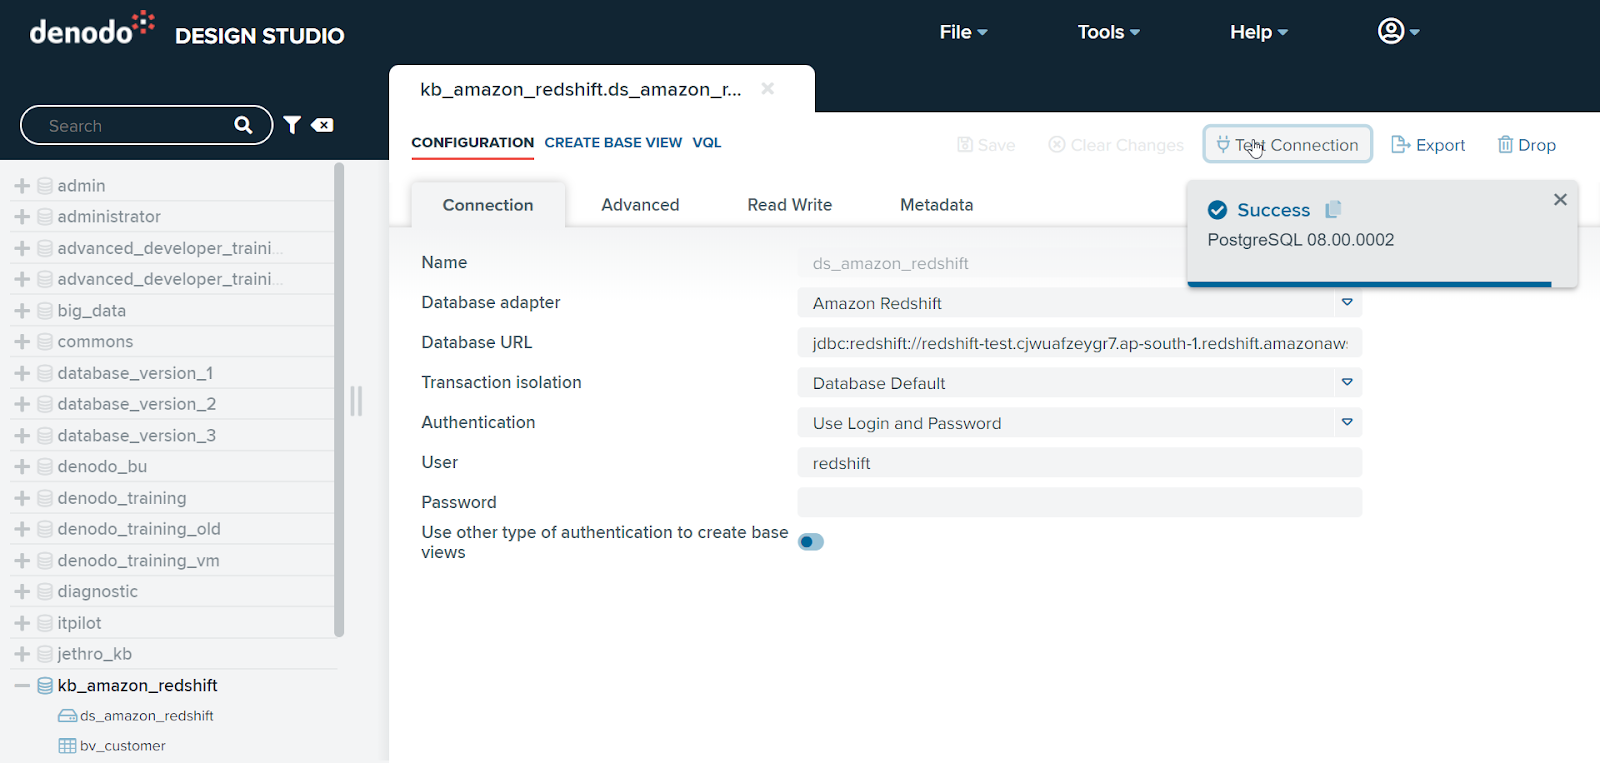
Task: Copy the Success message with clipboard icon
Action: [1333, 210]
